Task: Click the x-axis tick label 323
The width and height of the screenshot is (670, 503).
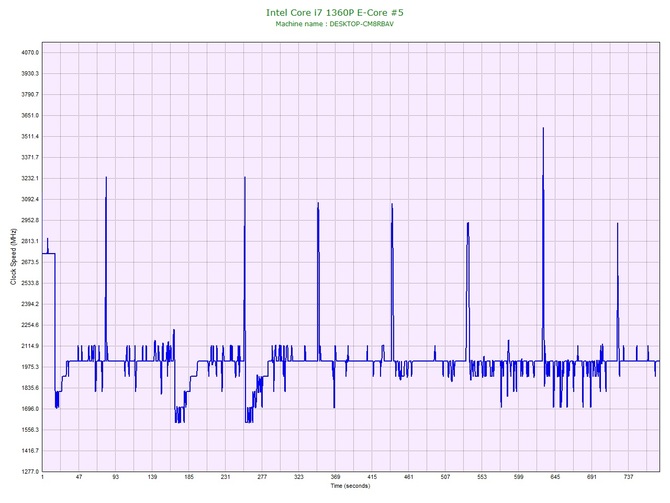Action: pyautogui.click(x=299, y=477)
